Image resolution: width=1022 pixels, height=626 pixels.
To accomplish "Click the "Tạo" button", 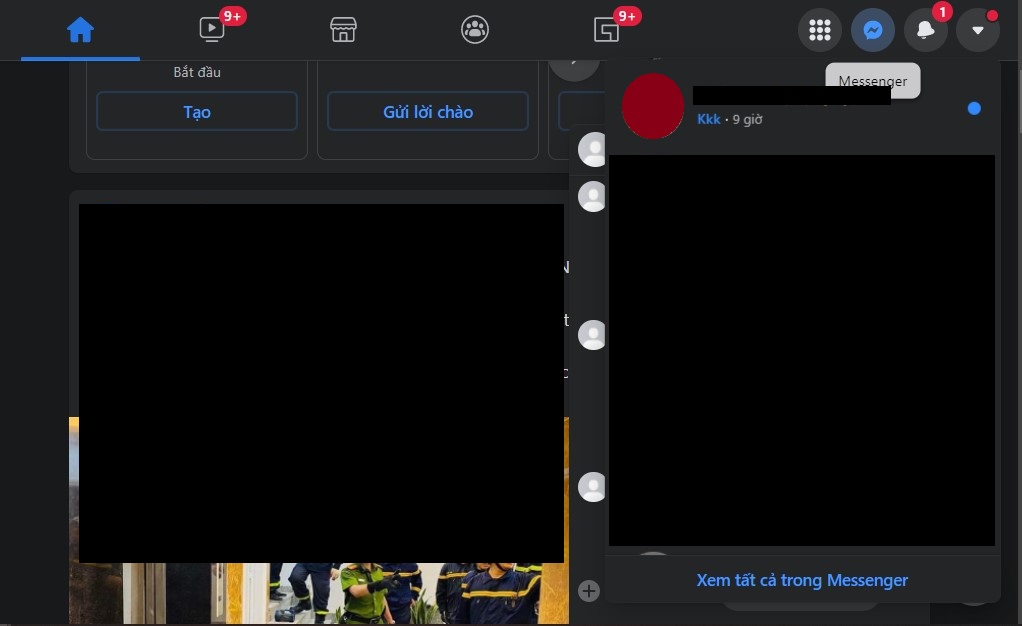I will click(197, 112).
